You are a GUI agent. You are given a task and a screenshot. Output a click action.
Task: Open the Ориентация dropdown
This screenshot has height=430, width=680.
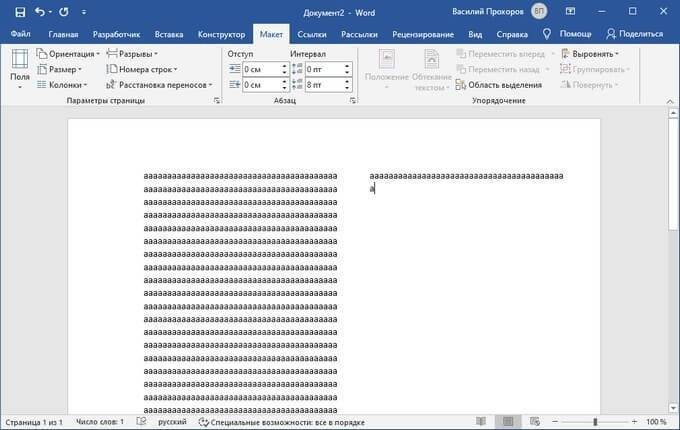[68, 54]
